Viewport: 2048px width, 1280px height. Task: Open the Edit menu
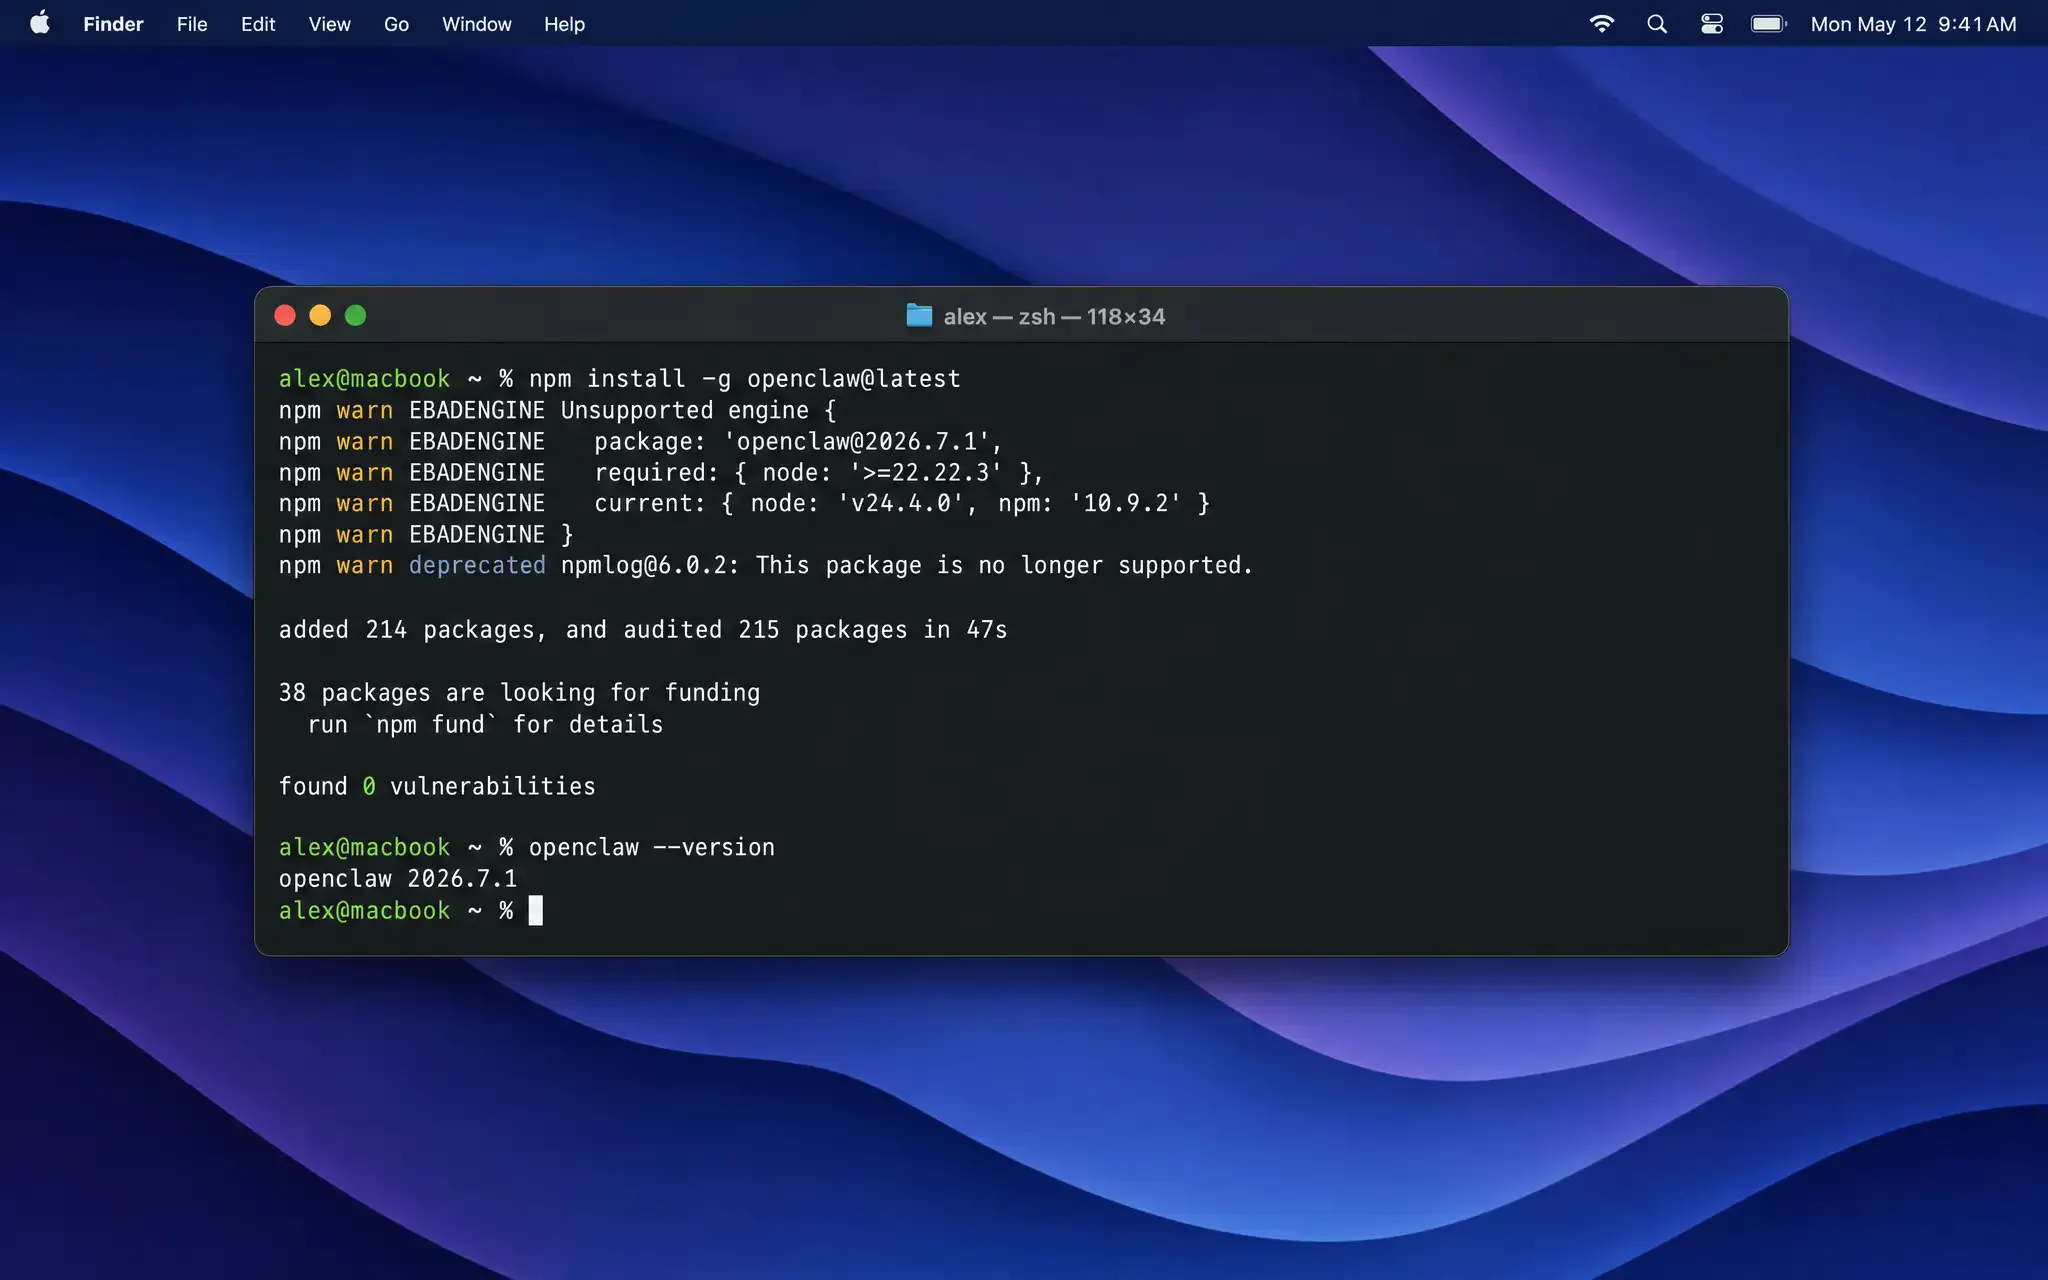(x=258, y=24)
